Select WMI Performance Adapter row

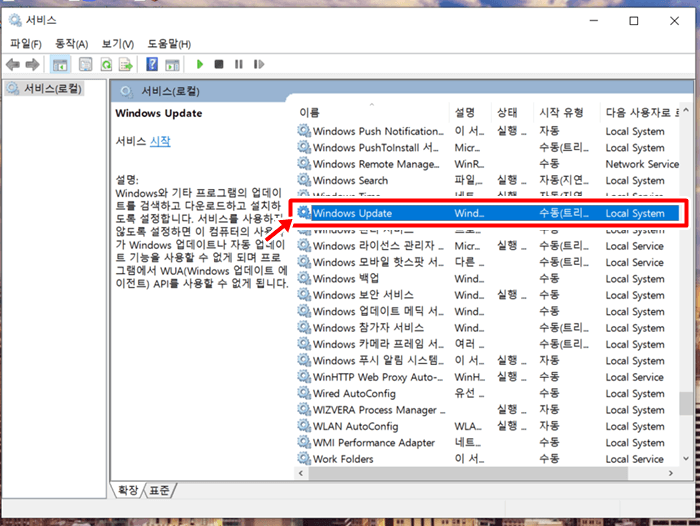tap(488, 443)
